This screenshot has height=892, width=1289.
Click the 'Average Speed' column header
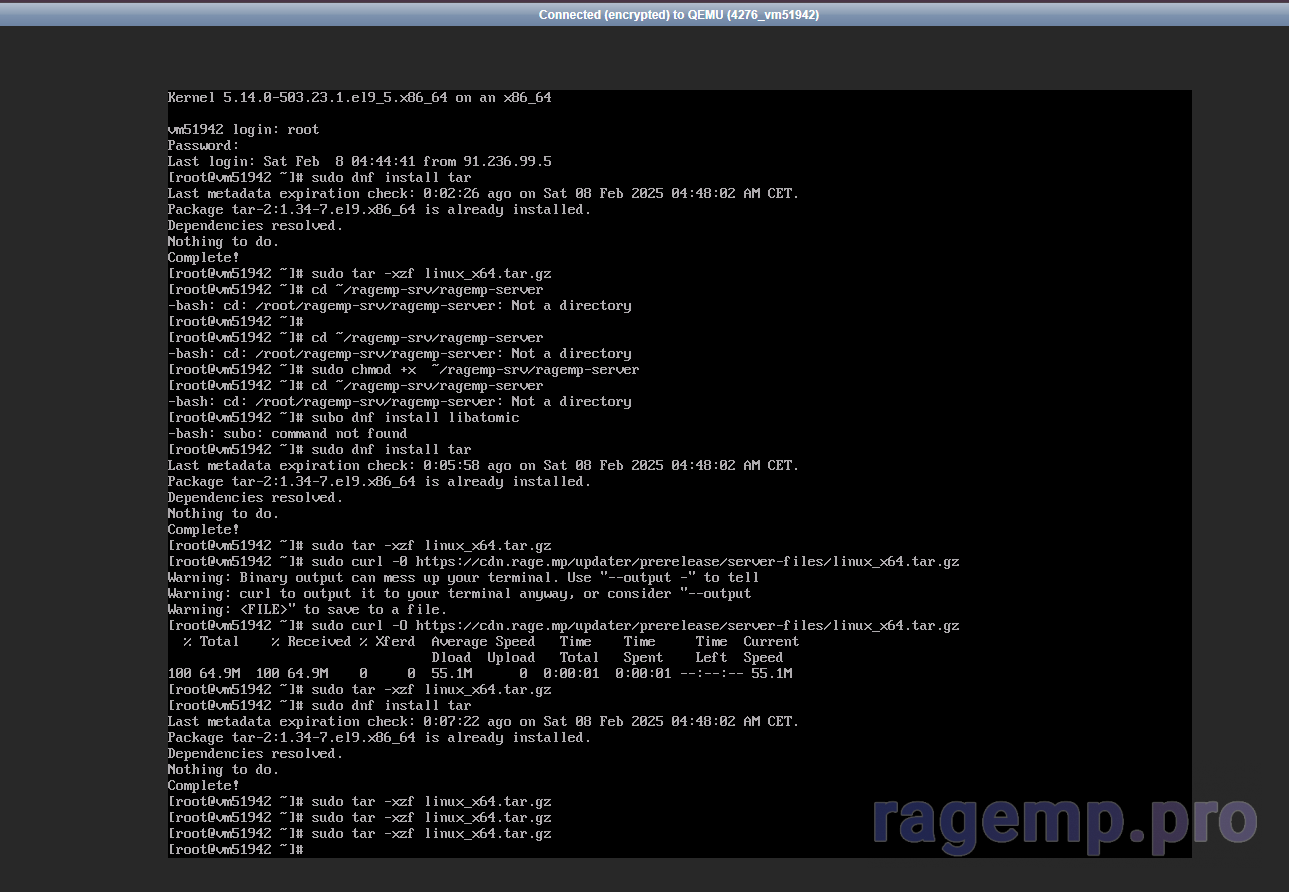pos(484,641)
